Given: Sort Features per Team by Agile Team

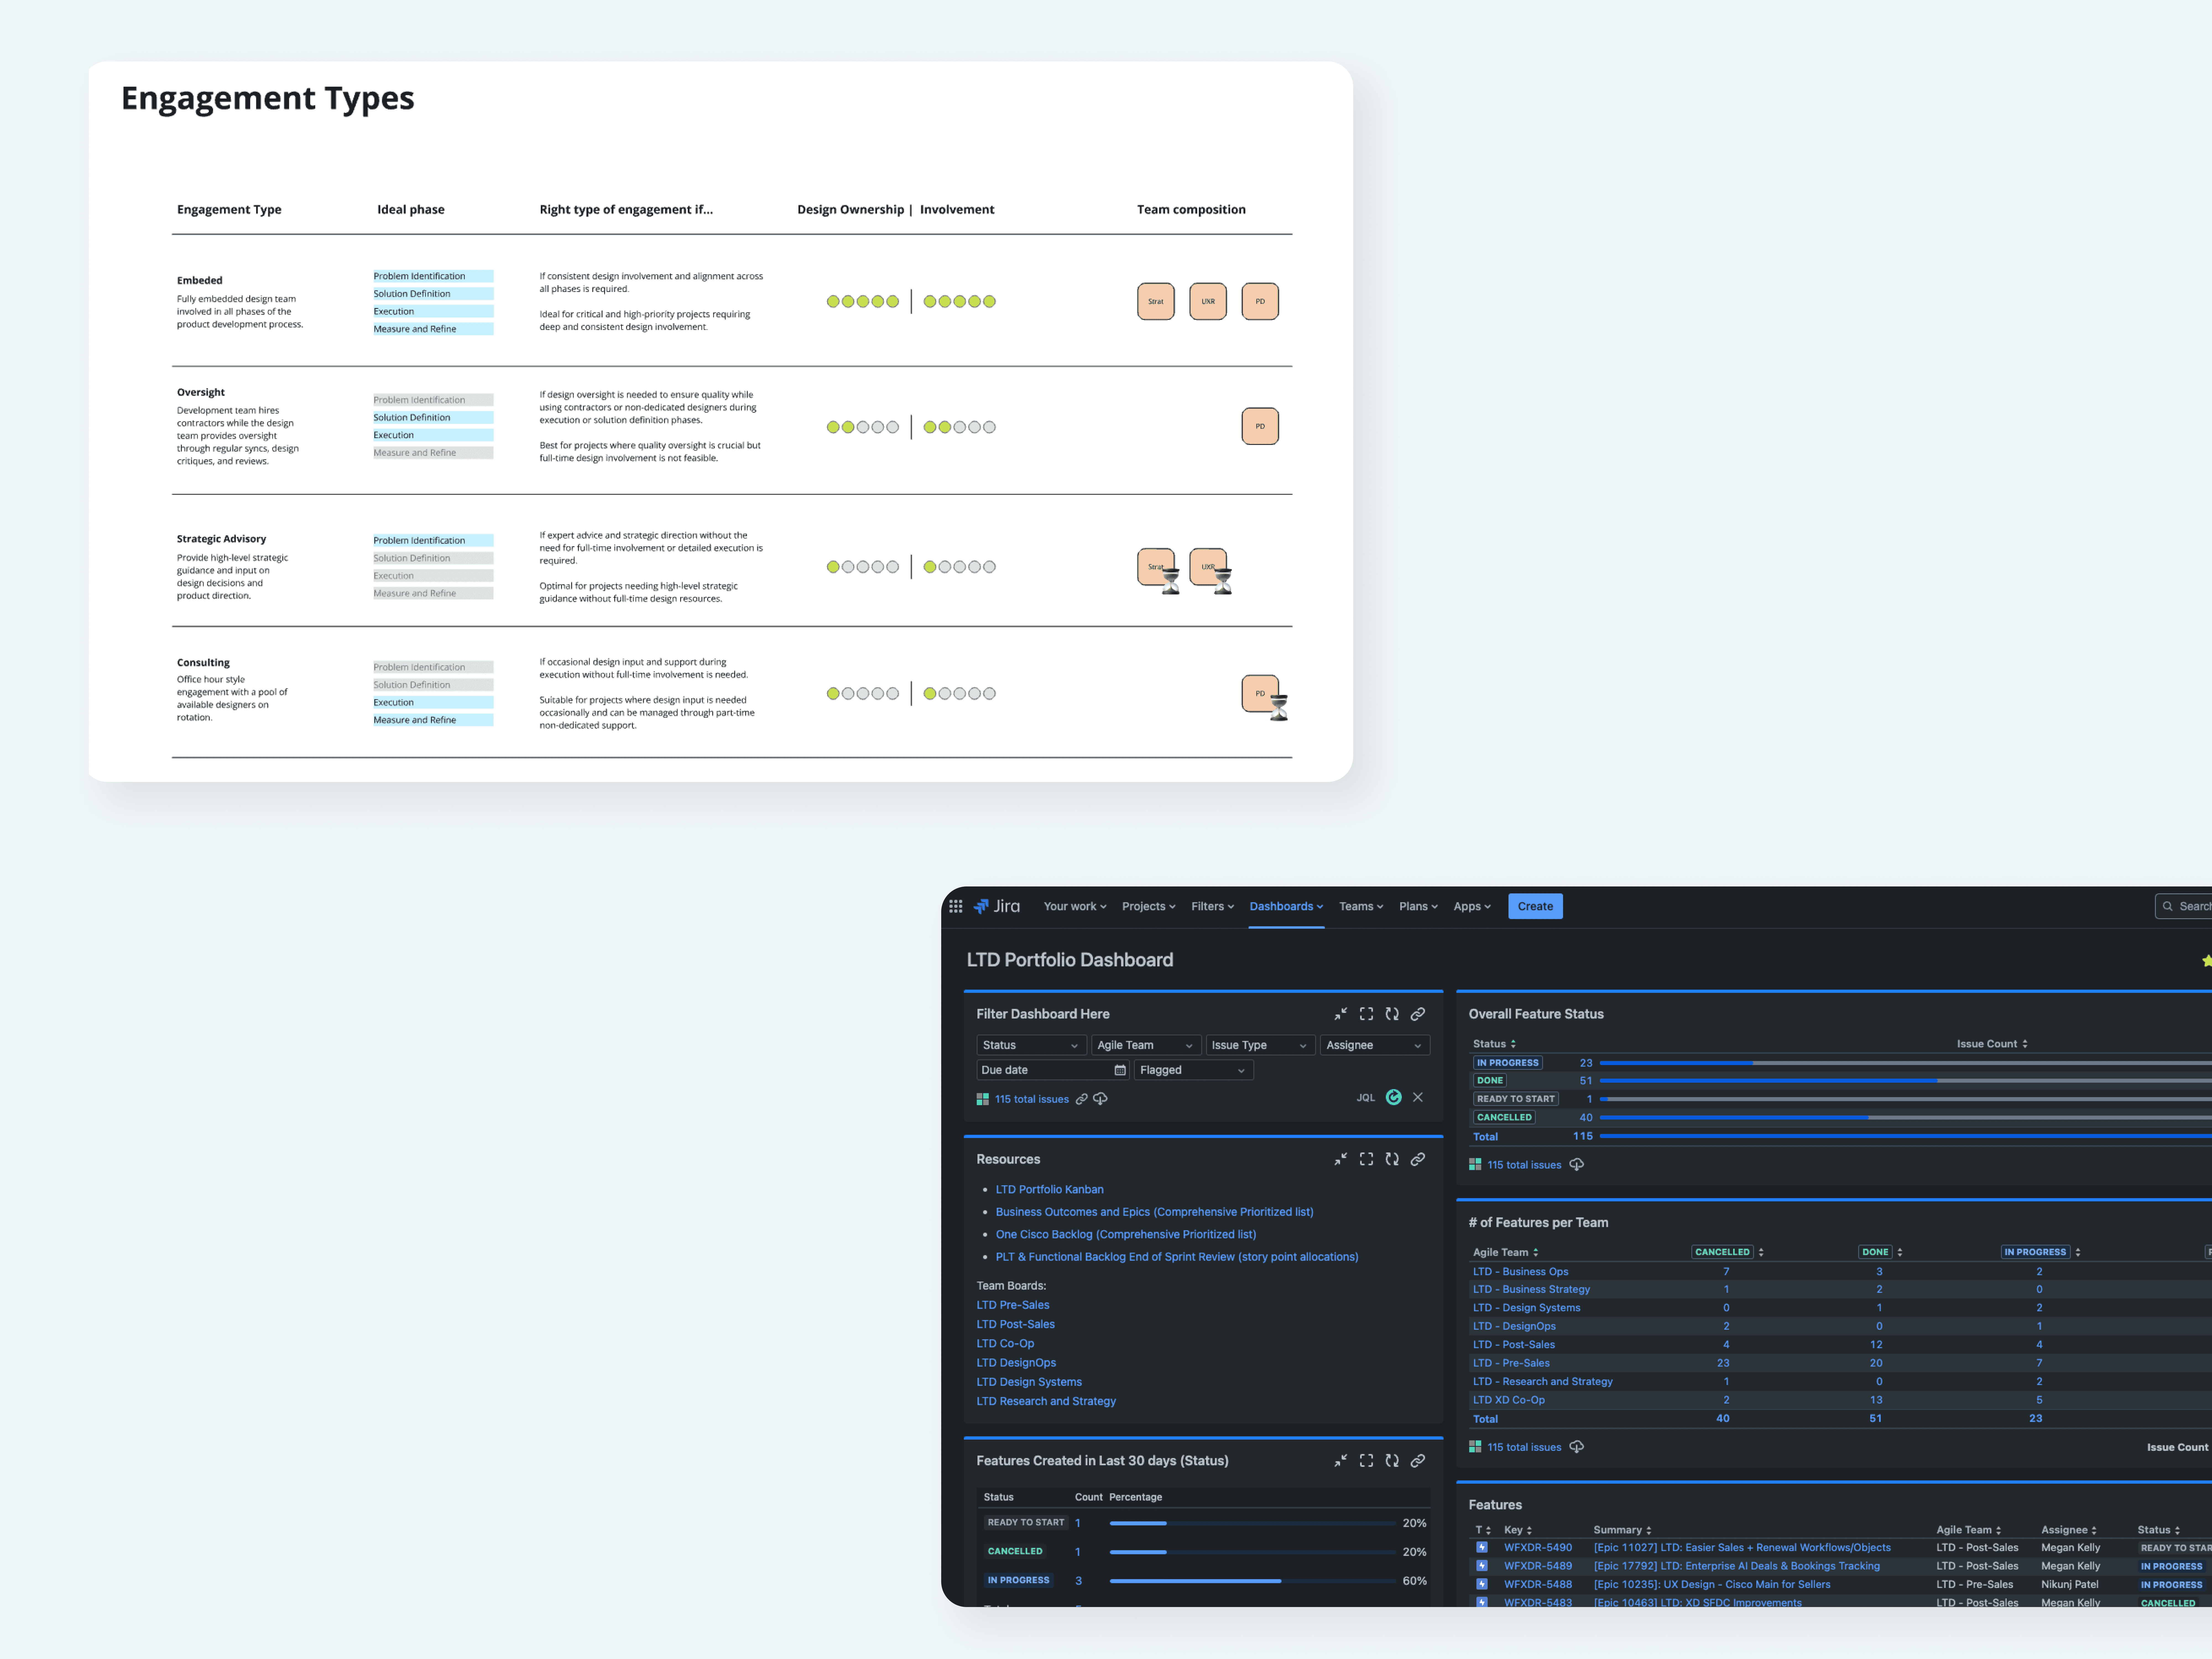Looking at the screenshot, I should pyautogui.click(x=1506, y=1252).
